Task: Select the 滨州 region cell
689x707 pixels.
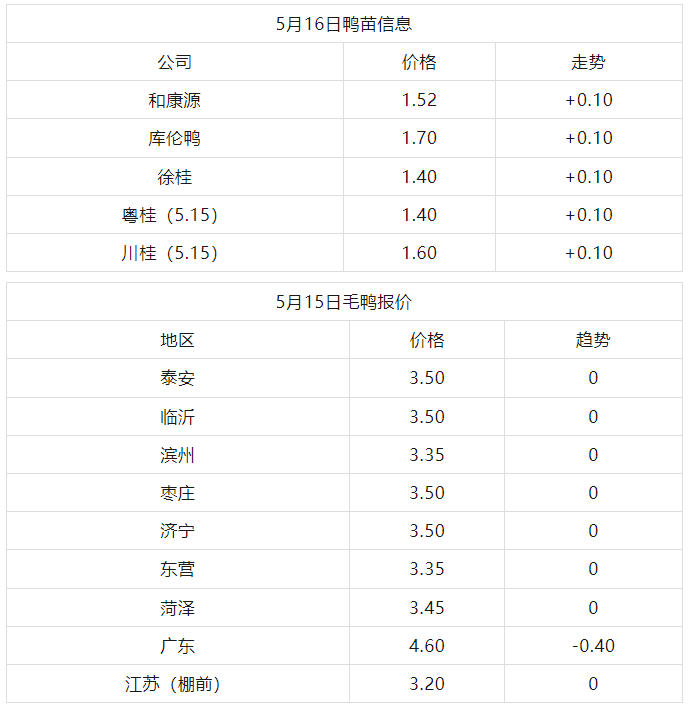Action: pyautogui.click(x=178, y=455)
